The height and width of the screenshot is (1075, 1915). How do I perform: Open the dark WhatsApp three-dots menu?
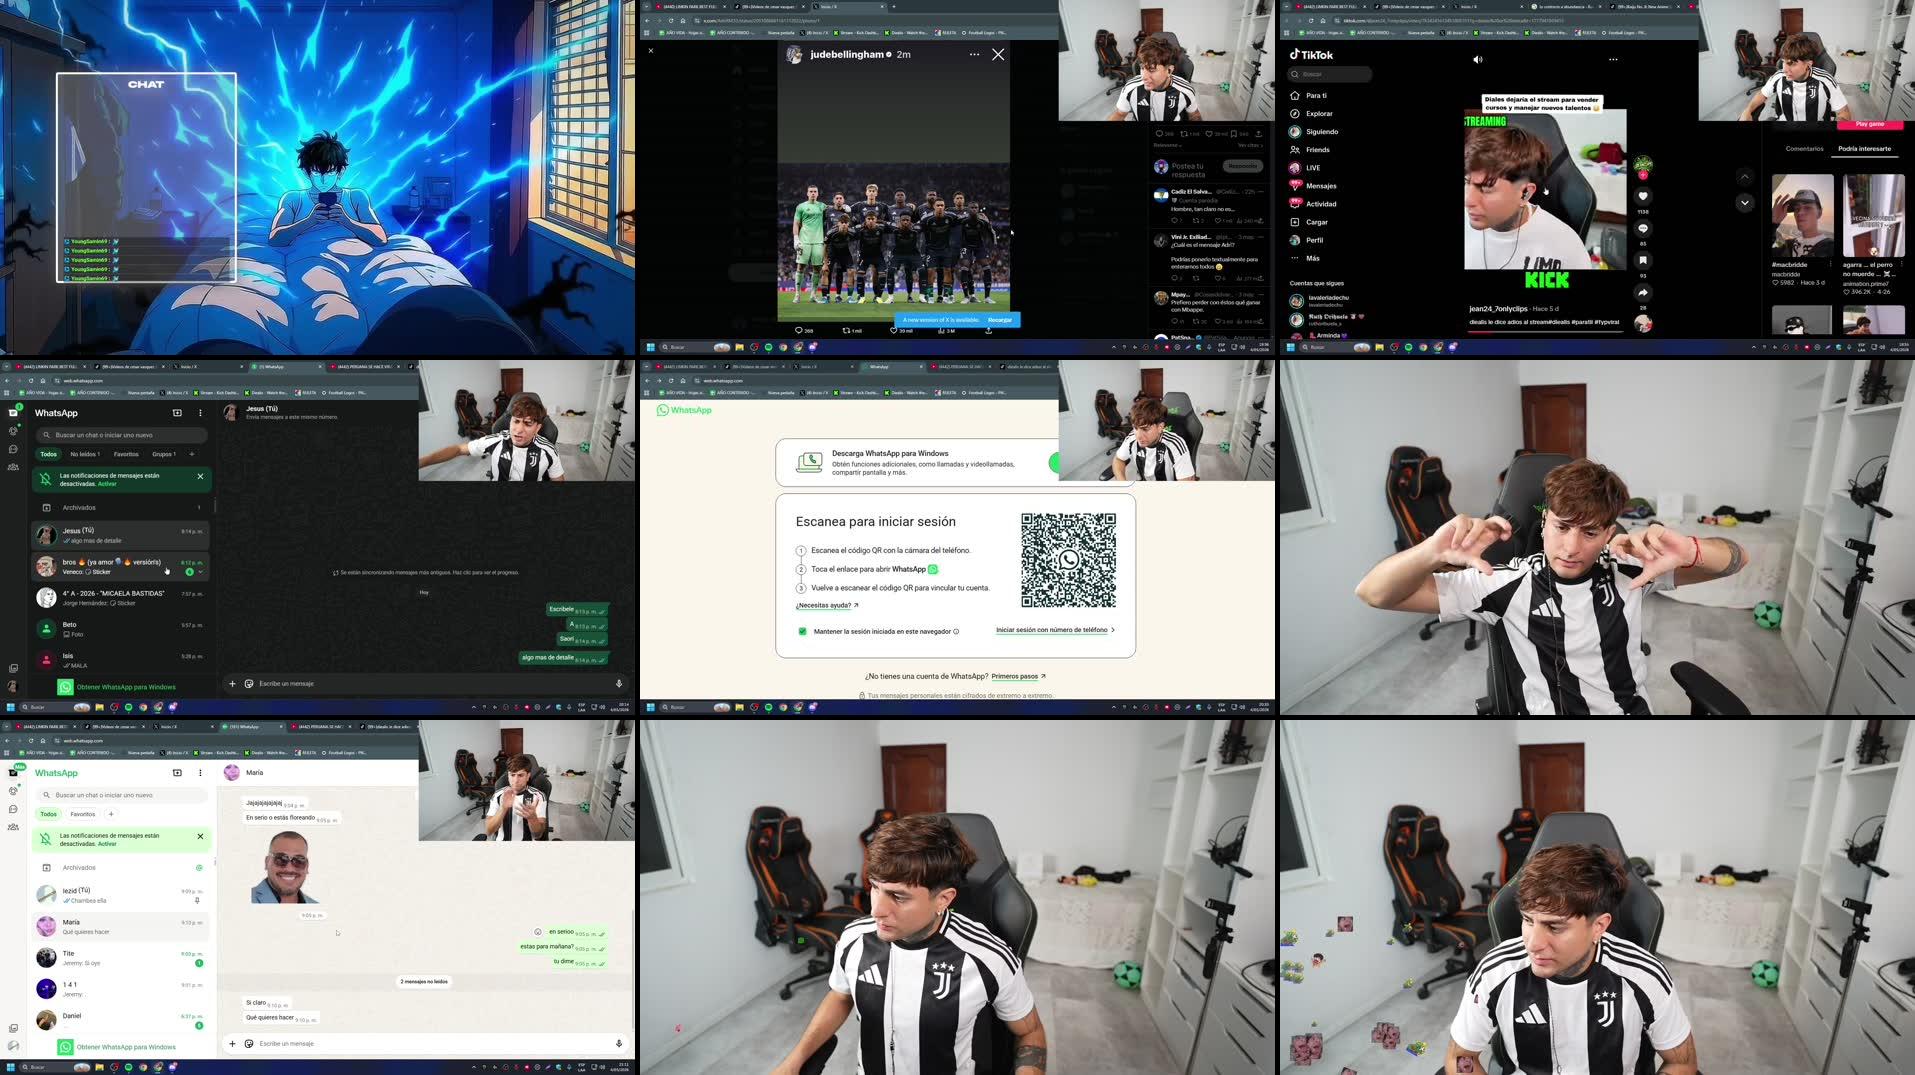[200, 412]
